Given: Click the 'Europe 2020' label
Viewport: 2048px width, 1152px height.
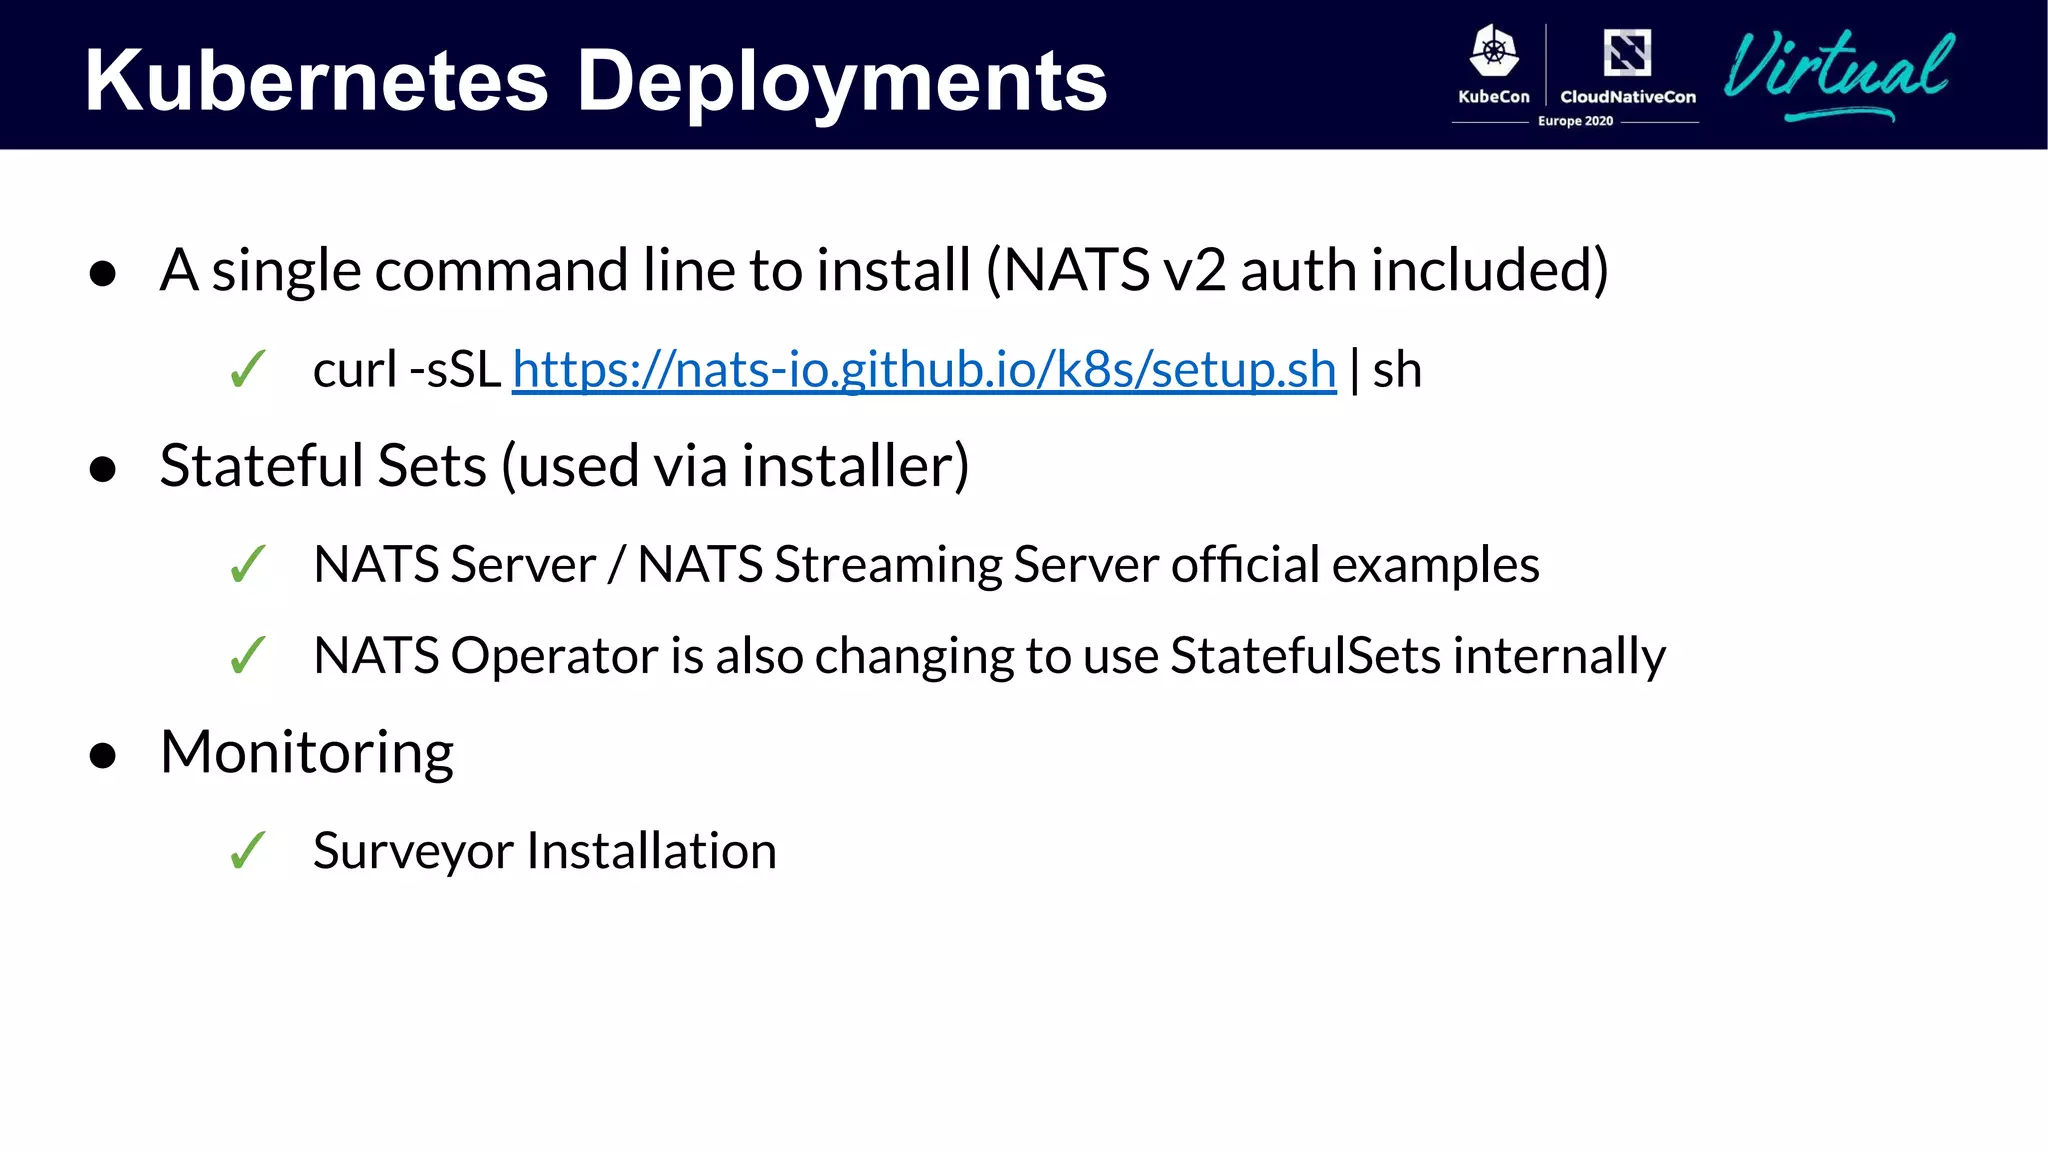Looking at the screenshot, I should tap(1575, 121).
